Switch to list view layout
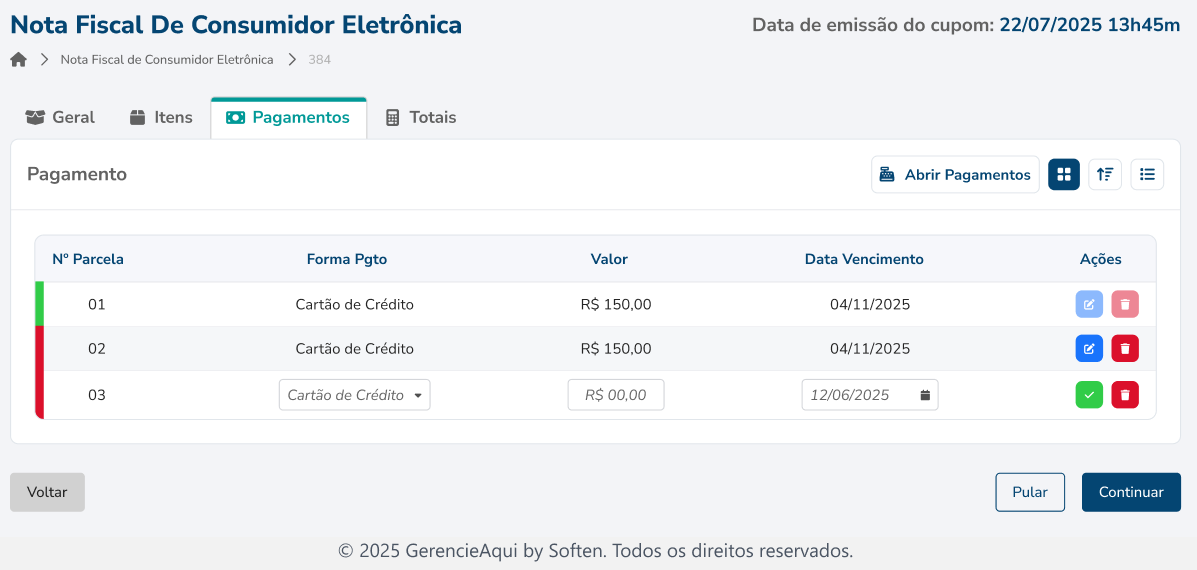Viewport: 1197px width, 570px height. click(x=1147, y=174)
